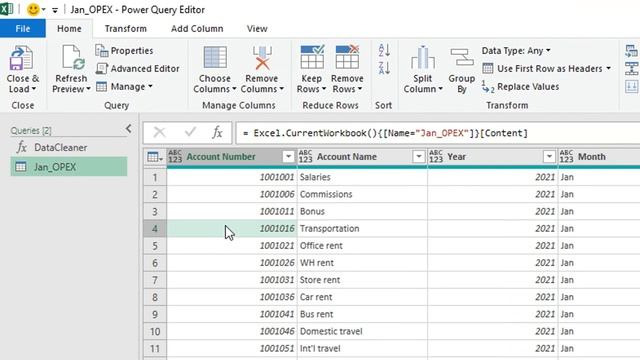
Task: Open the Account Name column filter dropdown
Action: click(419, 156)
